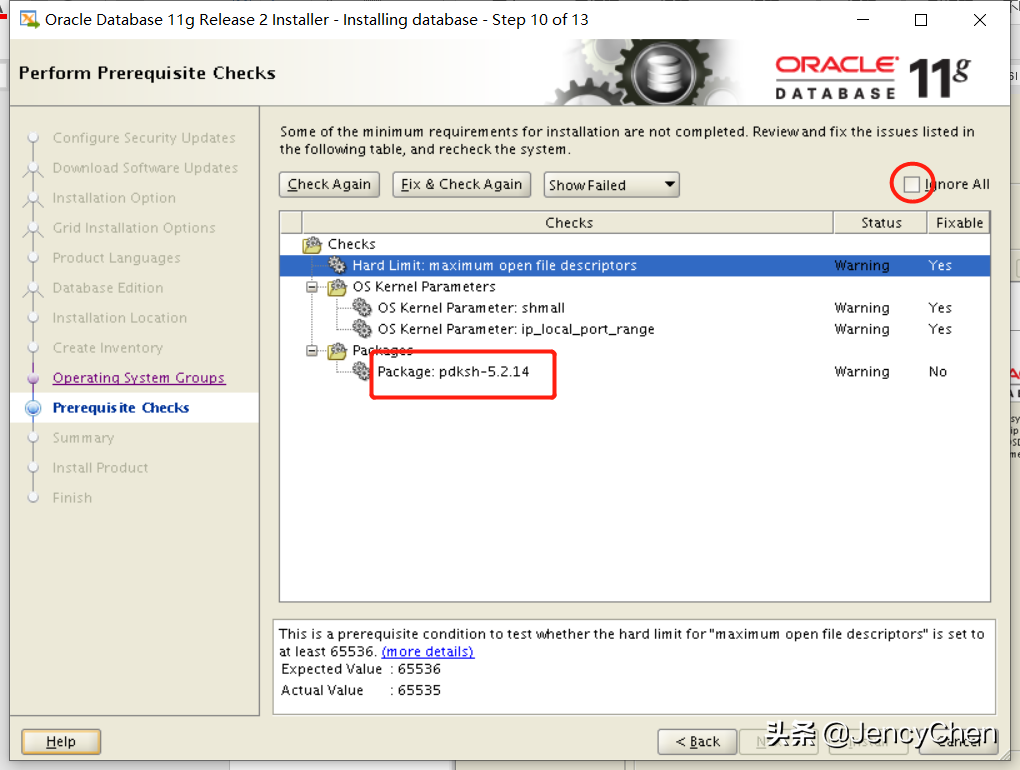The width and height of the screenshot is (1020, 770).
Task: Click the Status column header
Action: pyautogui.click(x=881, y=223)
